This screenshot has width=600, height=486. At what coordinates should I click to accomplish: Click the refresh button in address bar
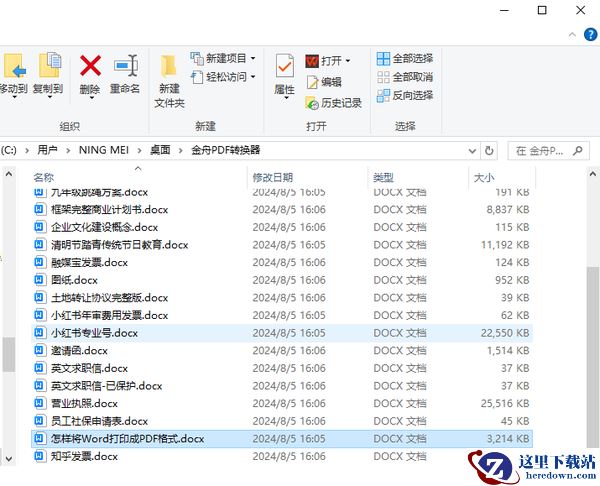(489, 150)
